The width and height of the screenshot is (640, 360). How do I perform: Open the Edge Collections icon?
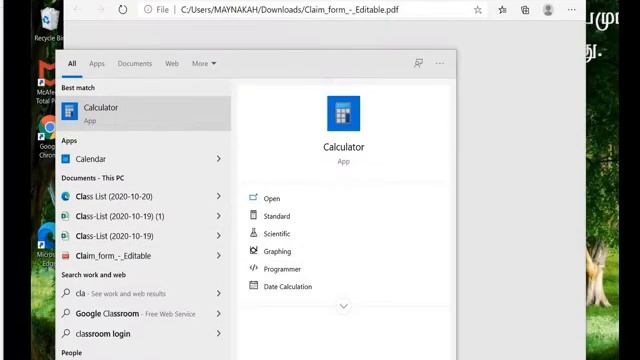[x=525, y=10]
